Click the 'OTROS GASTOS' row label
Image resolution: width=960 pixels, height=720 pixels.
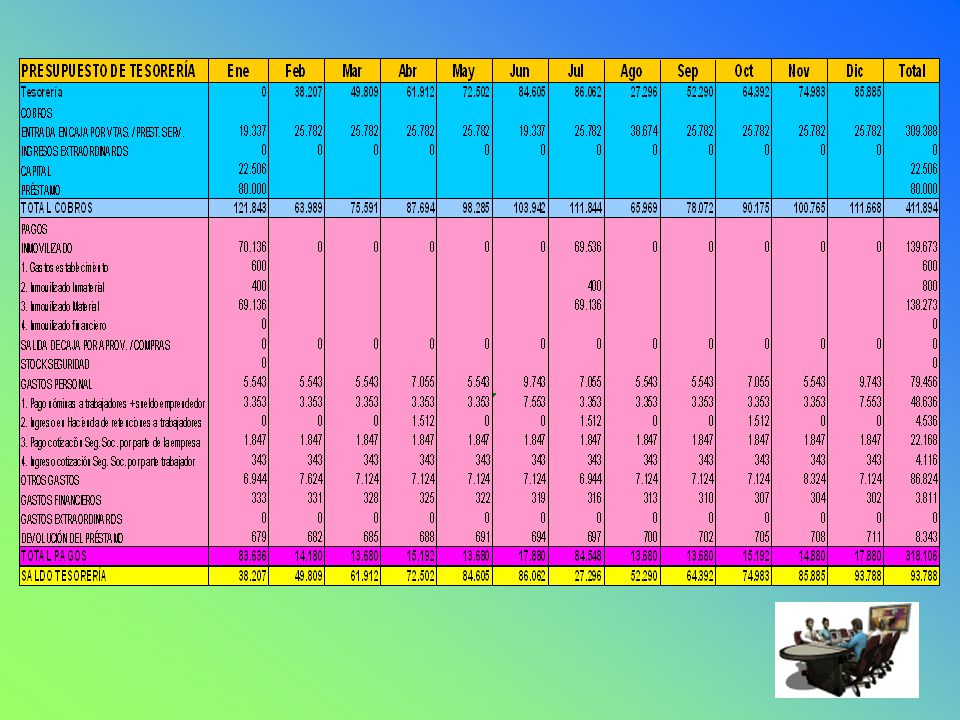point(50,481)
